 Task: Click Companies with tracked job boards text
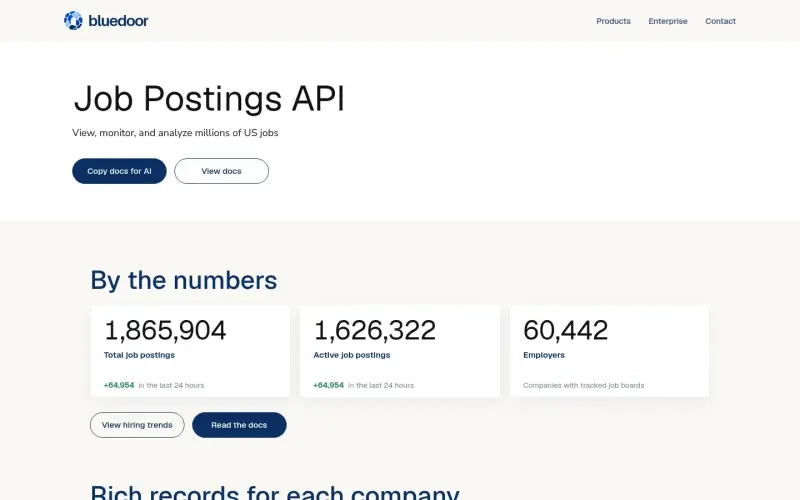click(584, 385)
